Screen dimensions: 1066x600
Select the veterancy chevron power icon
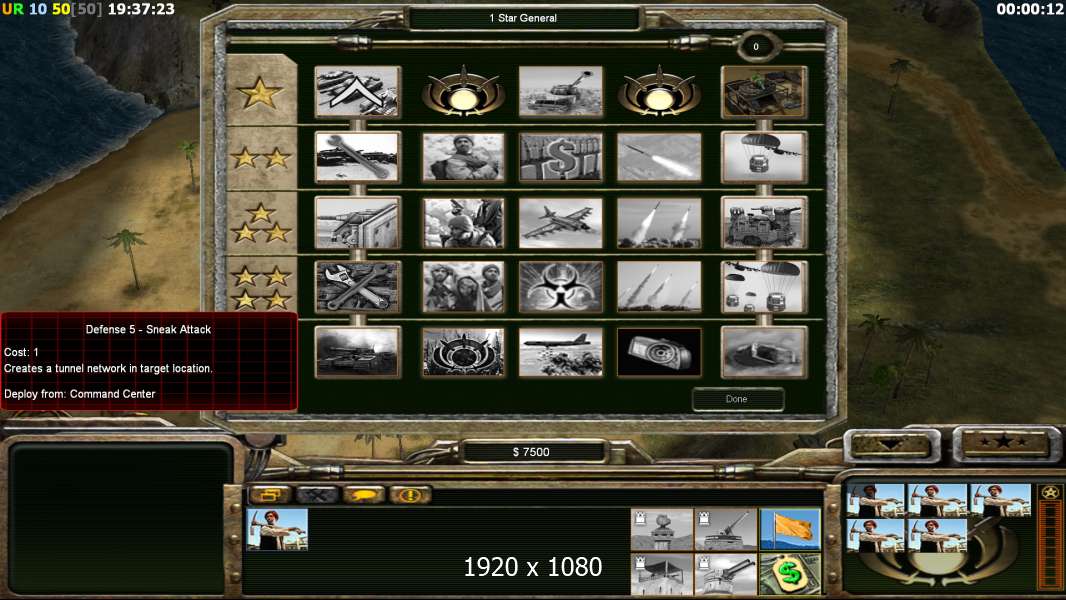coord(358,92)
